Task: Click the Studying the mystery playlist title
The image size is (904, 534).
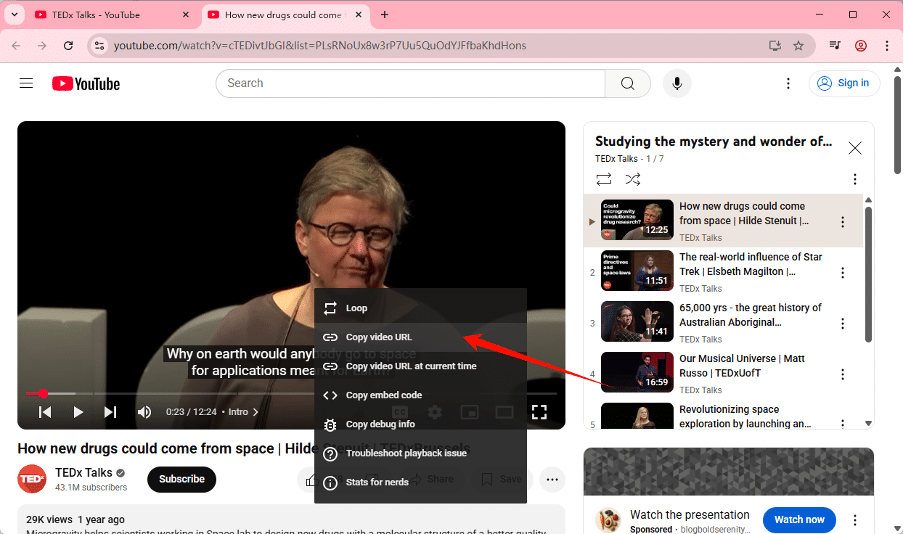Action: click(x=713, y=142)
